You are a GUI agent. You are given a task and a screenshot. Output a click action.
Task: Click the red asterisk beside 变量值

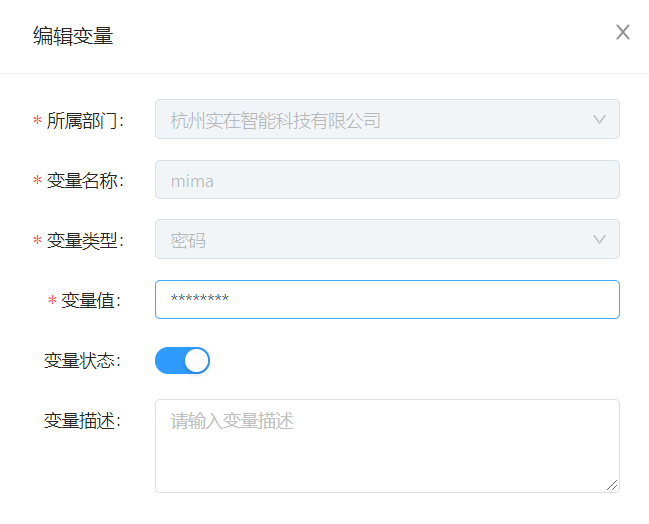pos(52,301)
